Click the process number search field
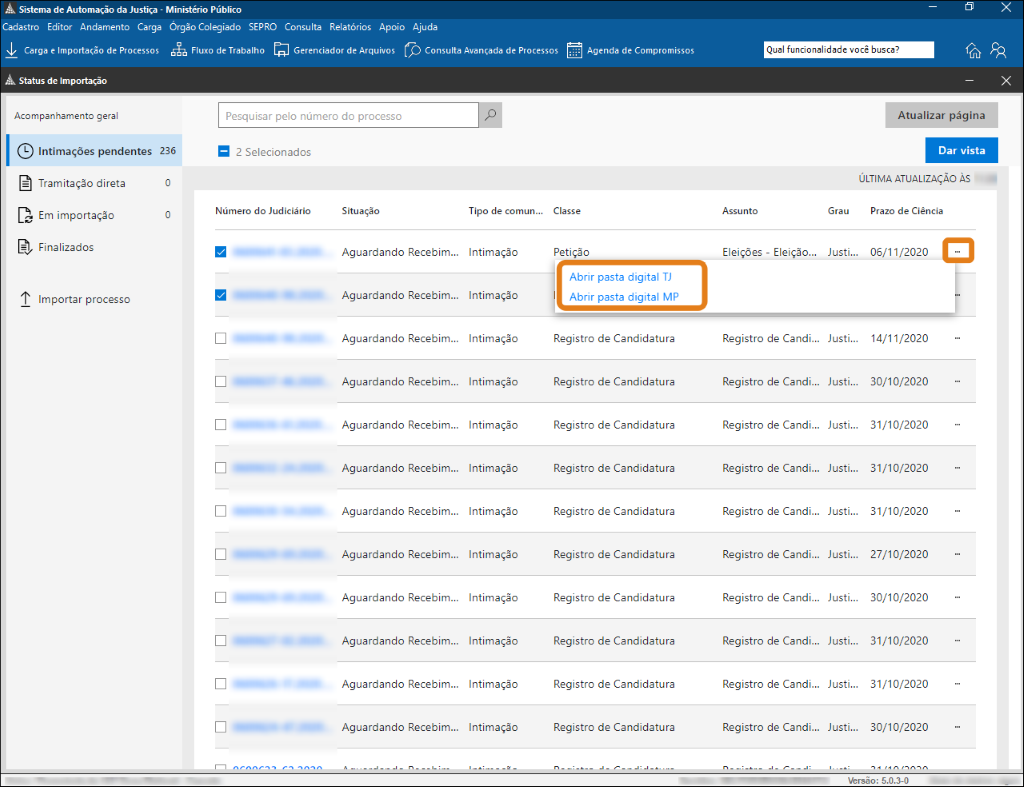Viewport: 1024px width, 787px height. (x=348, y=116)
